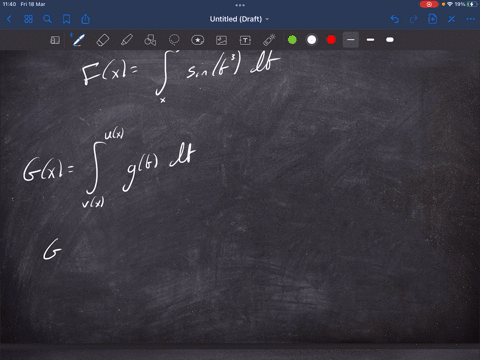480x360 pixels.
Task: Go back using the back chevron
Action: coord(9,19)
